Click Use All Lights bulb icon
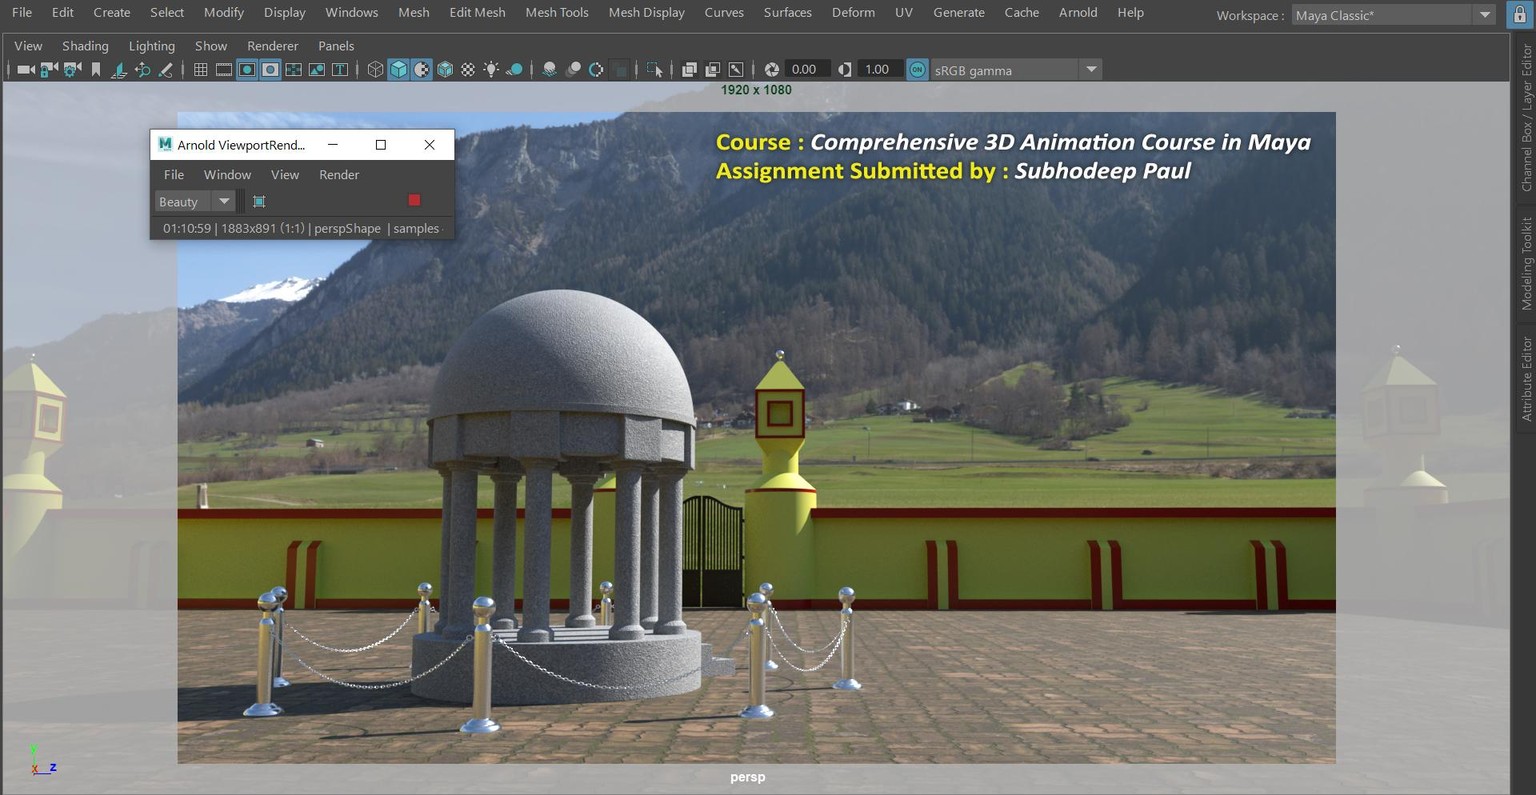Image resolution: width=1536 pixels, height=795 pixels. [x=491, y=69]
